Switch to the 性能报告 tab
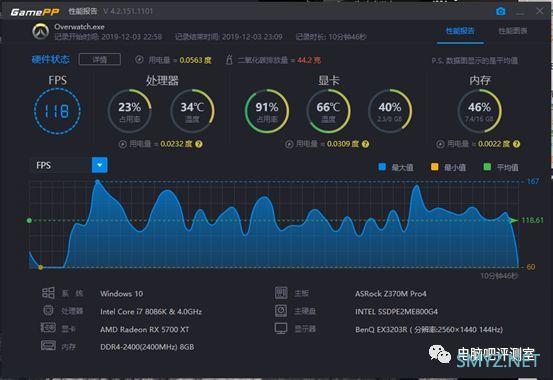The height and width of the screenshot is (380, 553). tap(460, 31)
